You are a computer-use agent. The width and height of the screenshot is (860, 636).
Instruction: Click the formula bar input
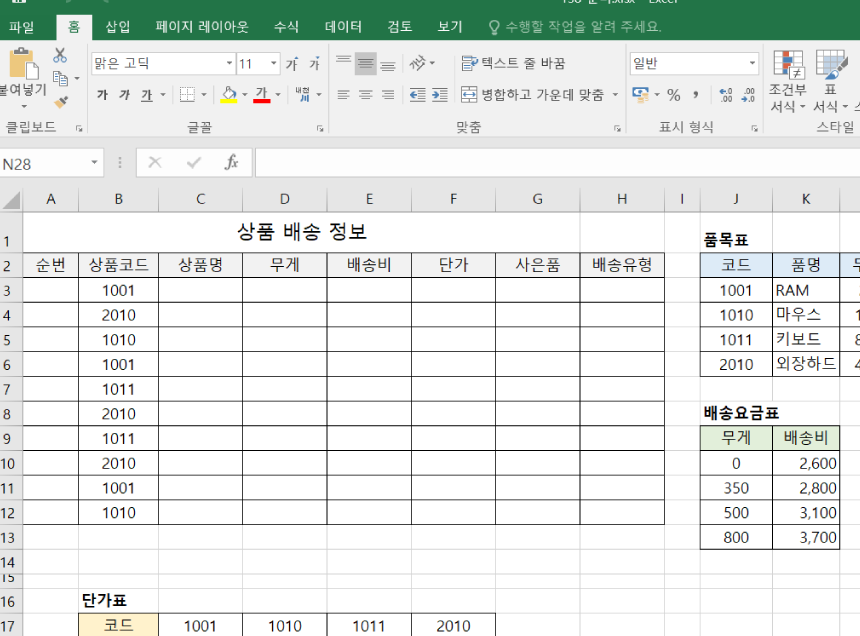point(557,163)
